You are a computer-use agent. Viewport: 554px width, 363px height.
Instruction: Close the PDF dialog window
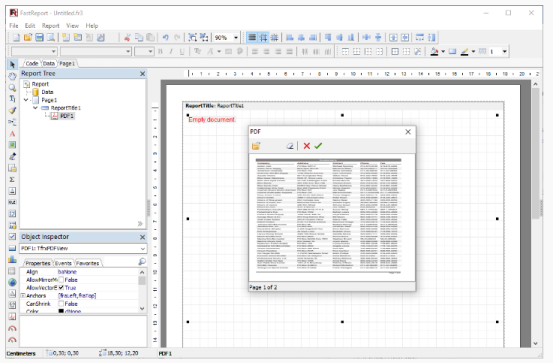click(x=408, y=132)
